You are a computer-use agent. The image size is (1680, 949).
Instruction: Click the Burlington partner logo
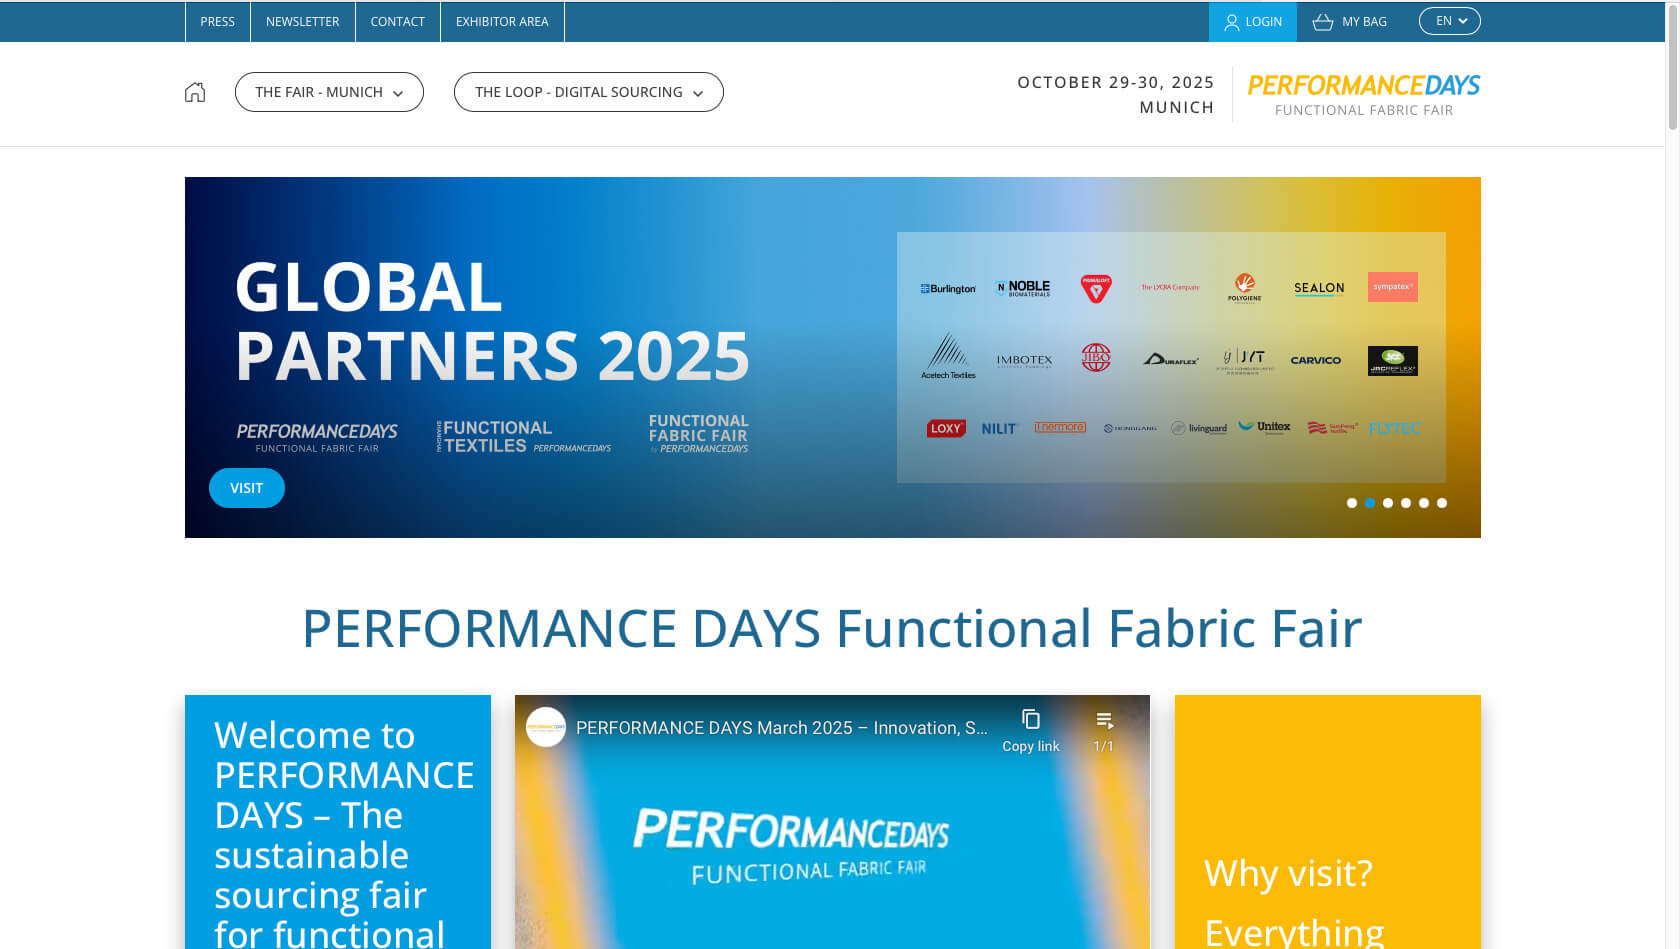[x=948, y=289]
